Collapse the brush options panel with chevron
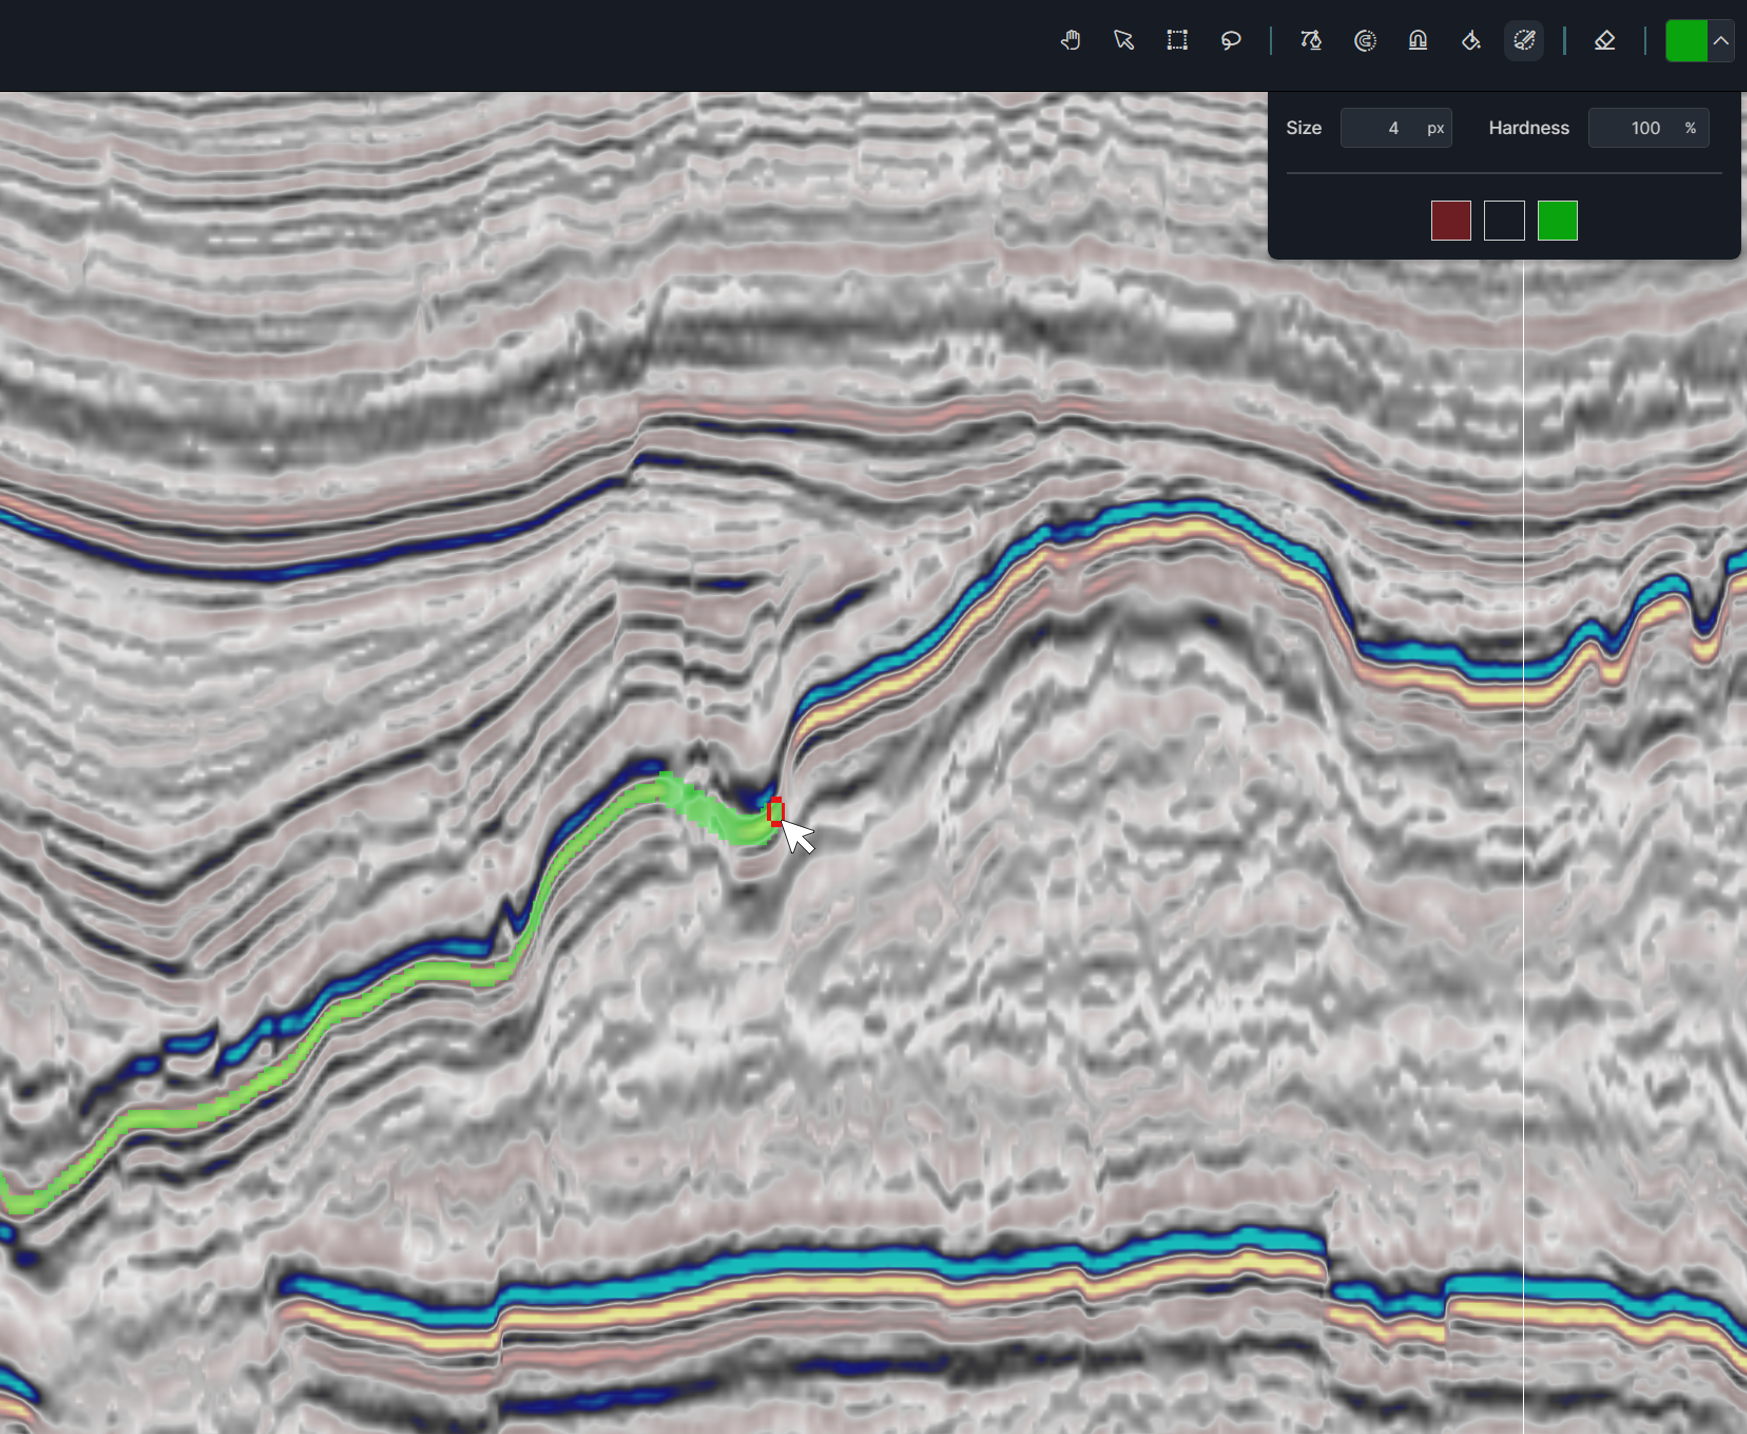 click(x=1721, y=41)
